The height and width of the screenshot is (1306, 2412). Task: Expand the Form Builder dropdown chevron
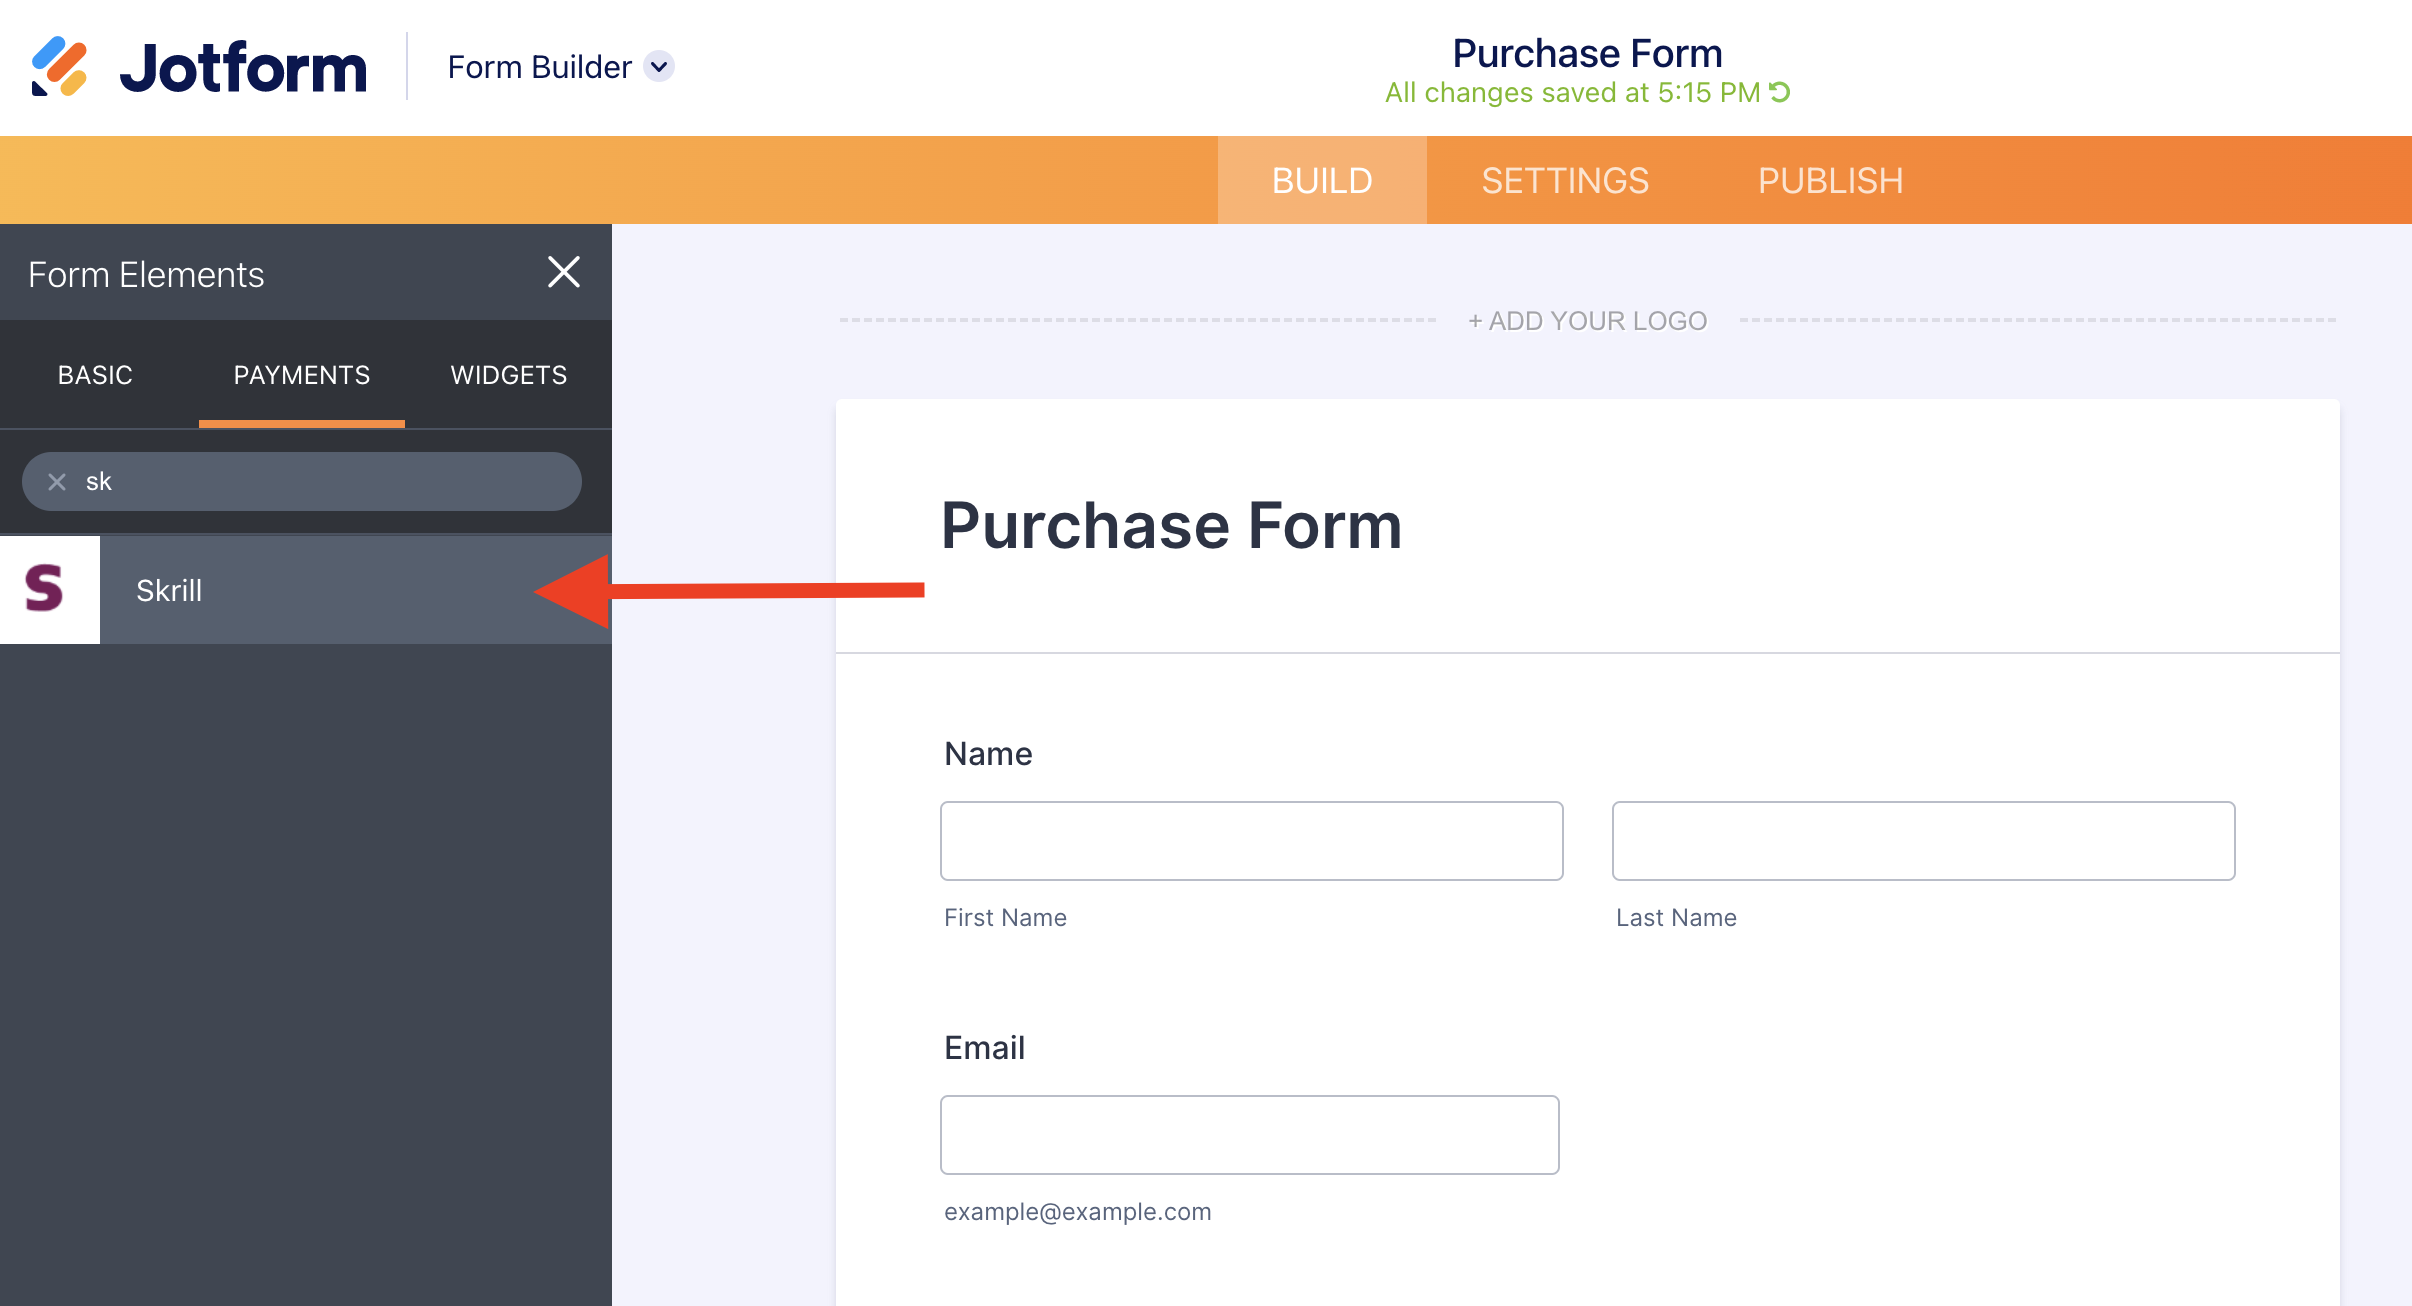coord(659,67)
